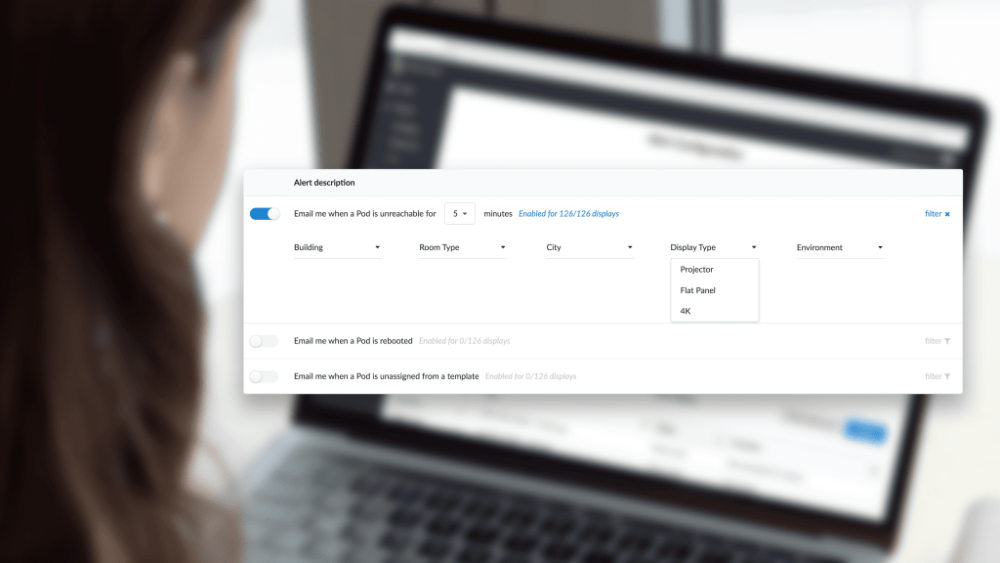Click 'Enabled for 126/126 displays' link

click(568, 214)
